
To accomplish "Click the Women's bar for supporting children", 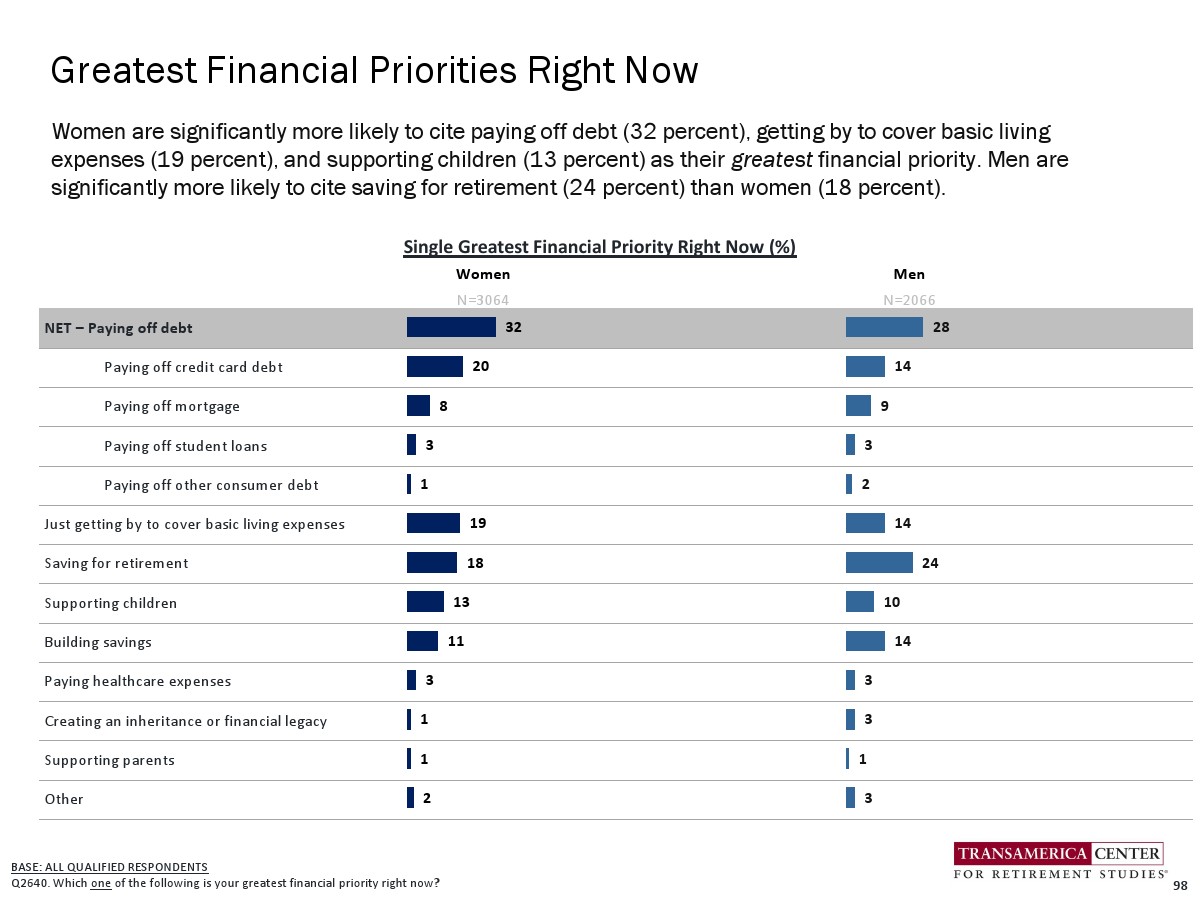I will [425, 602].
